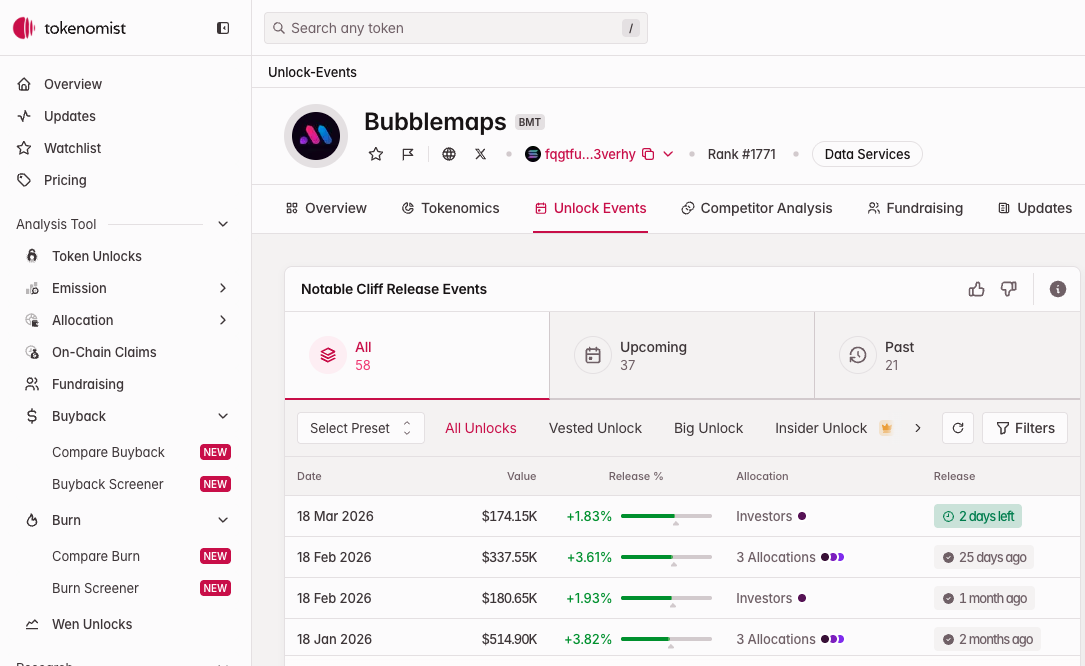Expand the Emission sidebar submenu
1085x666 pixels.
click(x=223, y=288)
